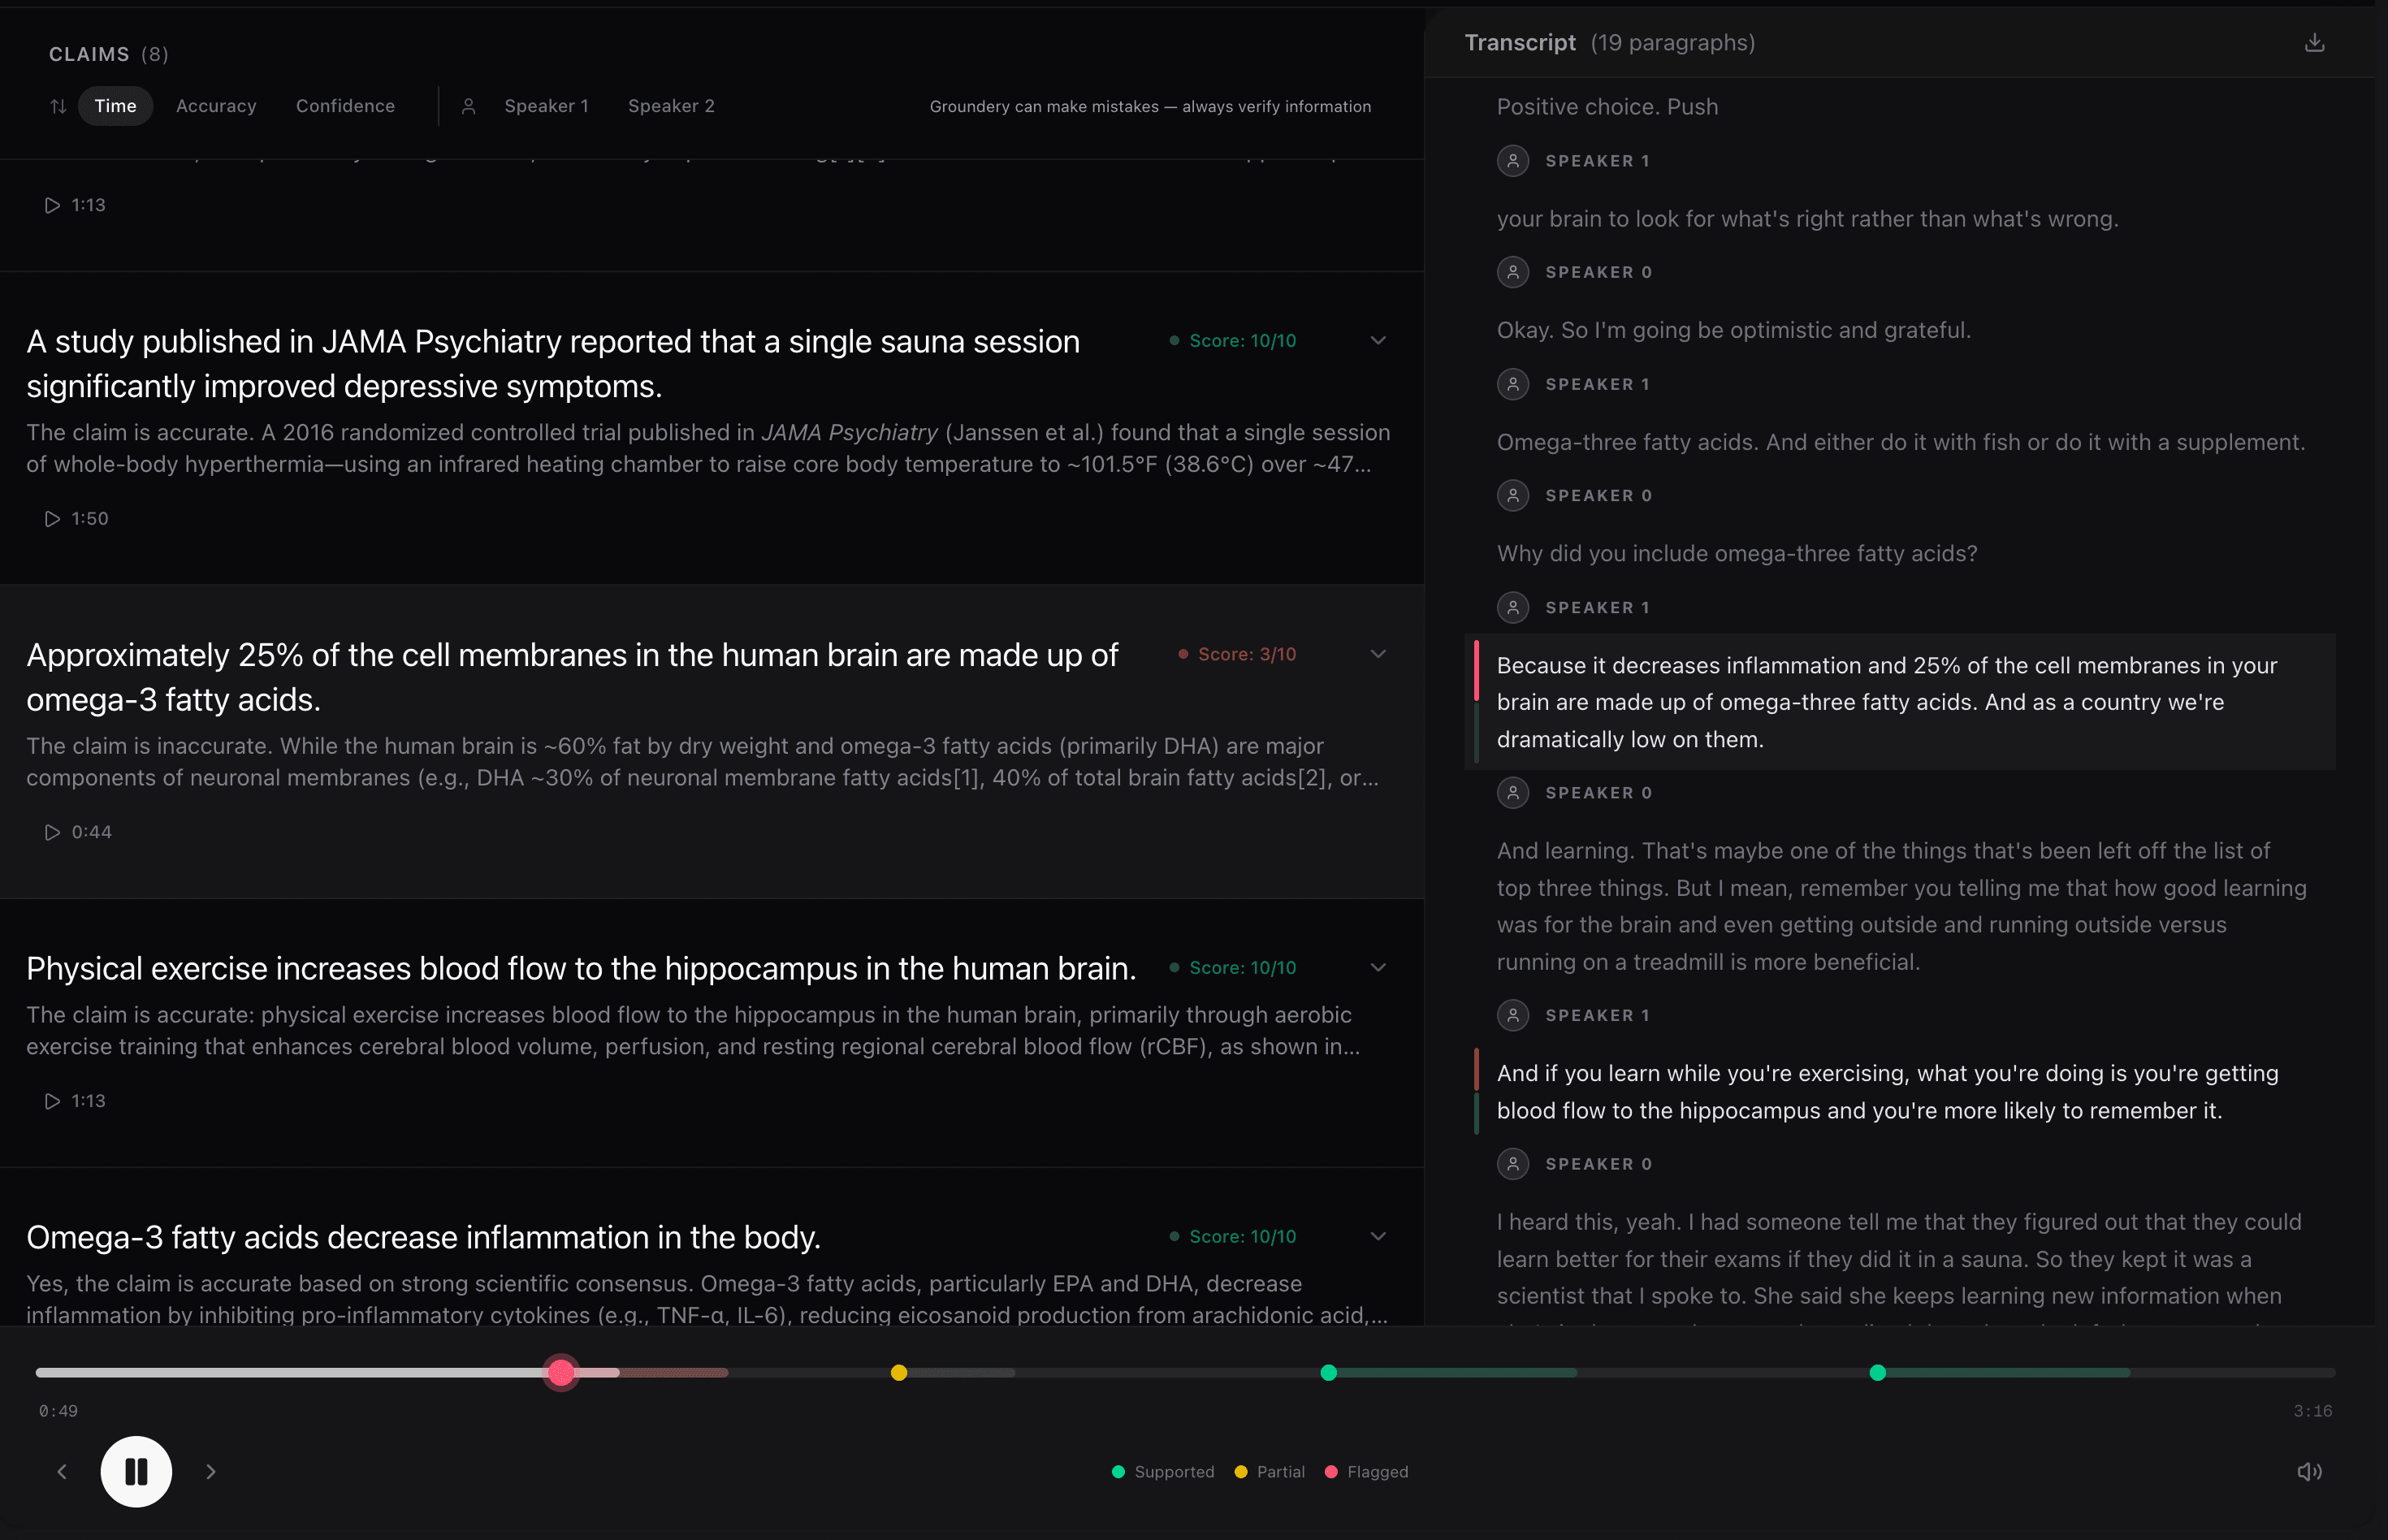Filter claims by Speaker 2
This screenshot has width=2388, height=1540.
point(671,106)
